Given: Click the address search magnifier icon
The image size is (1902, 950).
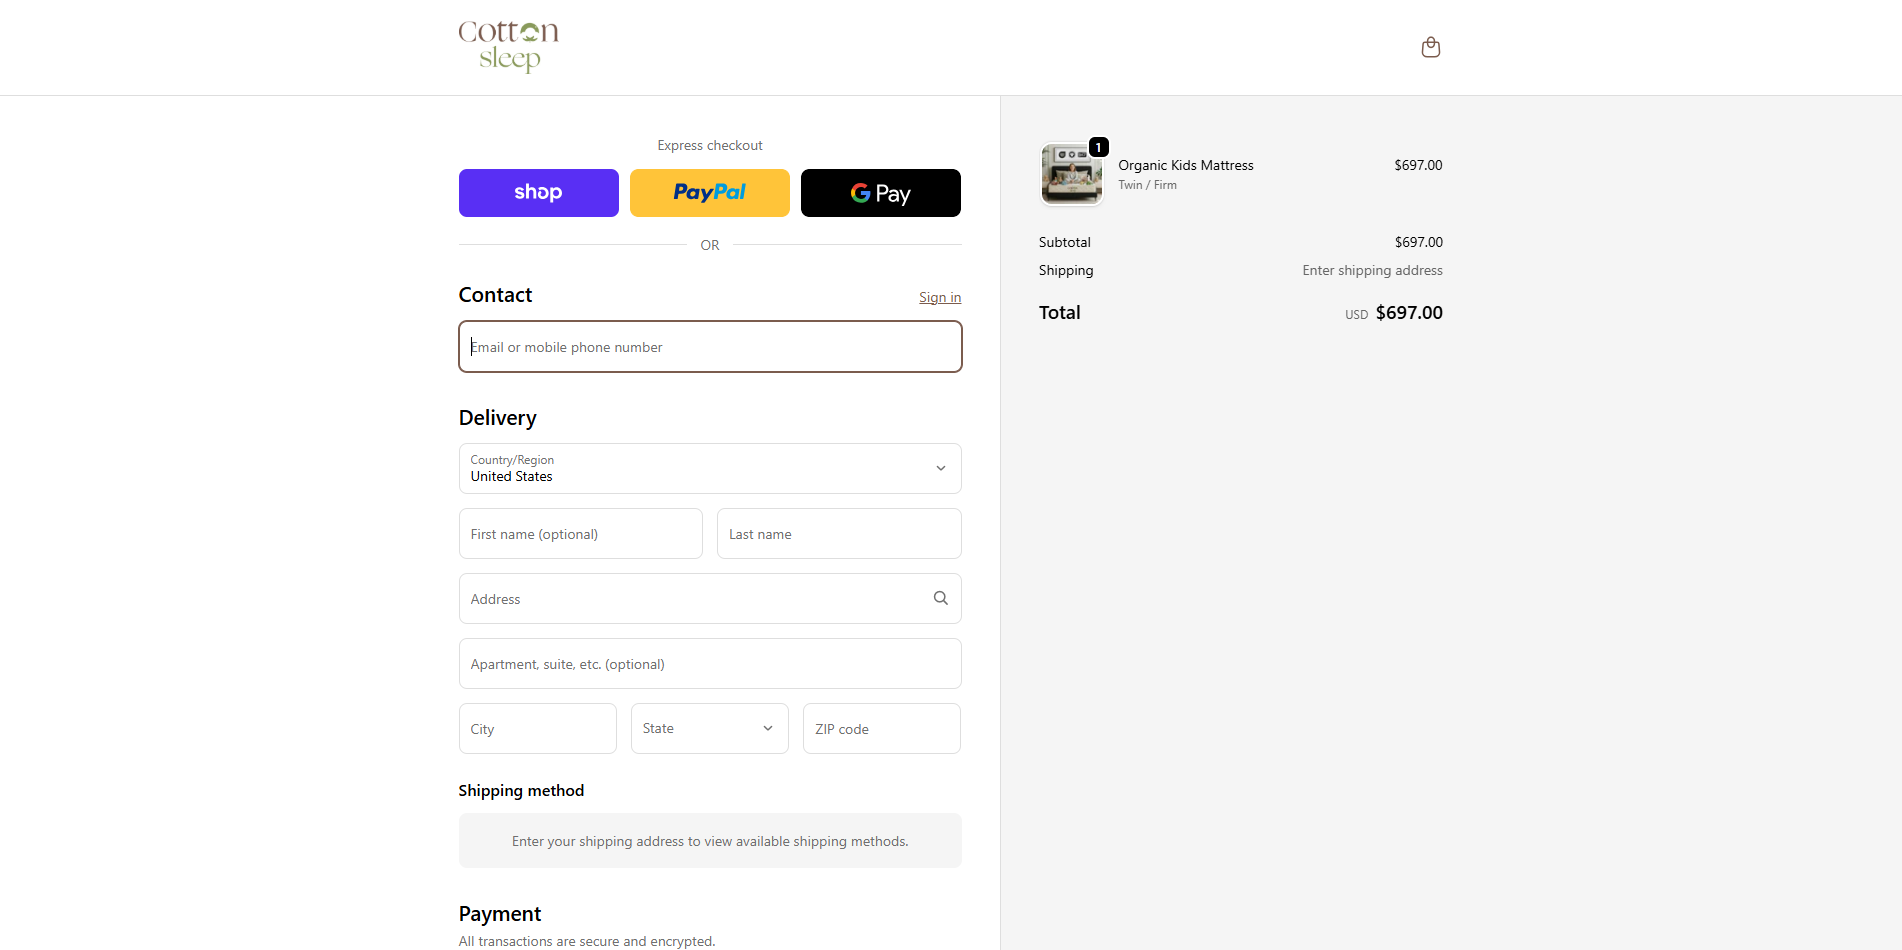Looking at the screenshot, I should pyautogui.click(x=940, y=597).
